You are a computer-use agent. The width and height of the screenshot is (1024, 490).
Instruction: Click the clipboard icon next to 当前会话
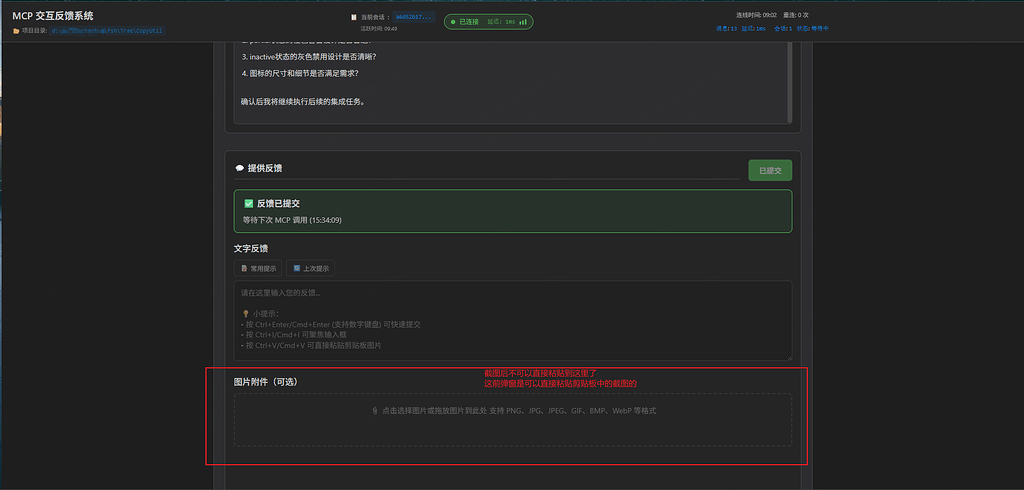354,17
